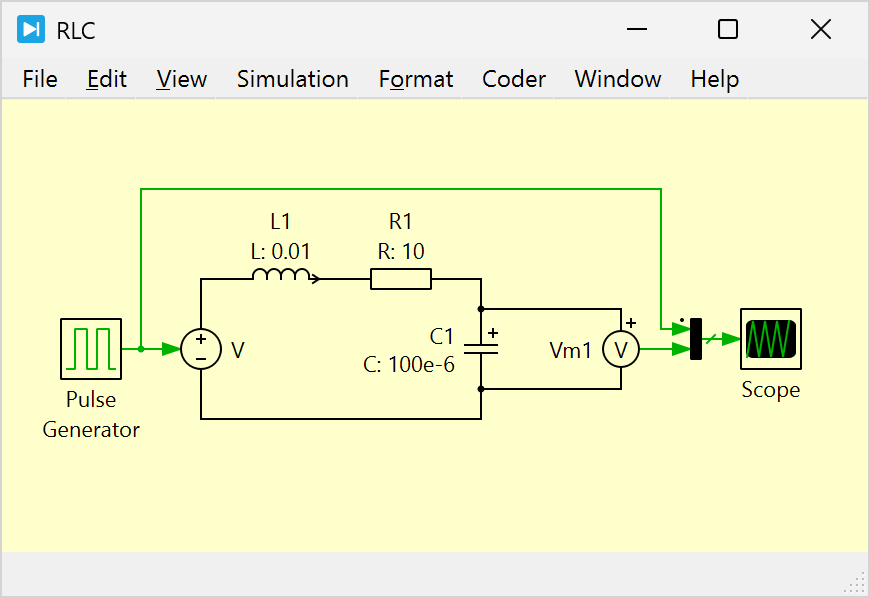
Task: Open the View menu
Action: coord(182,79)
